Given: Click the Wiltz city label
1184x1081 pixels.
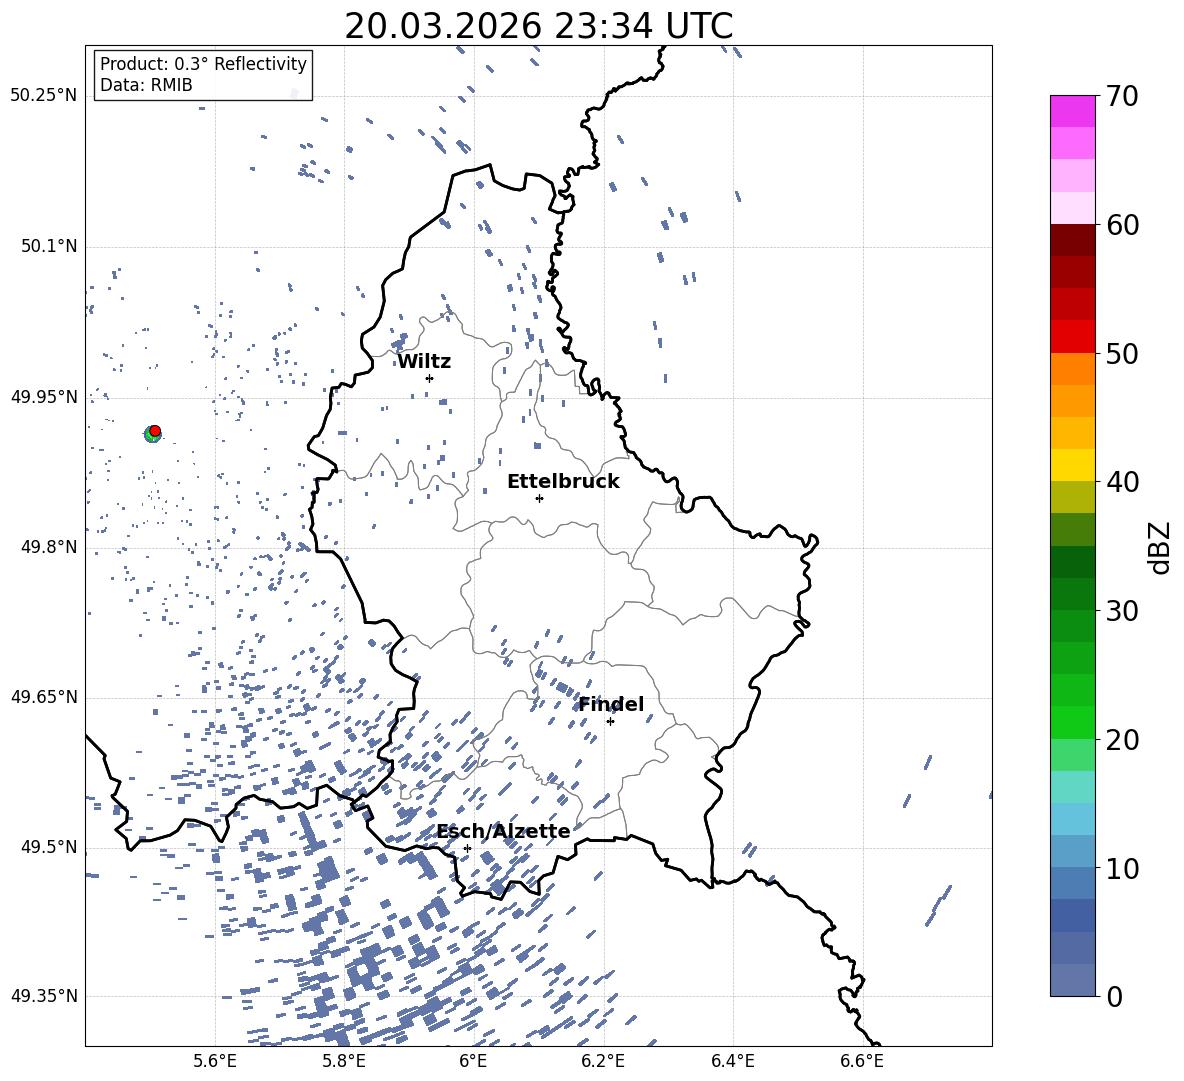Looking at the screenshot, I should pos(424,362).
